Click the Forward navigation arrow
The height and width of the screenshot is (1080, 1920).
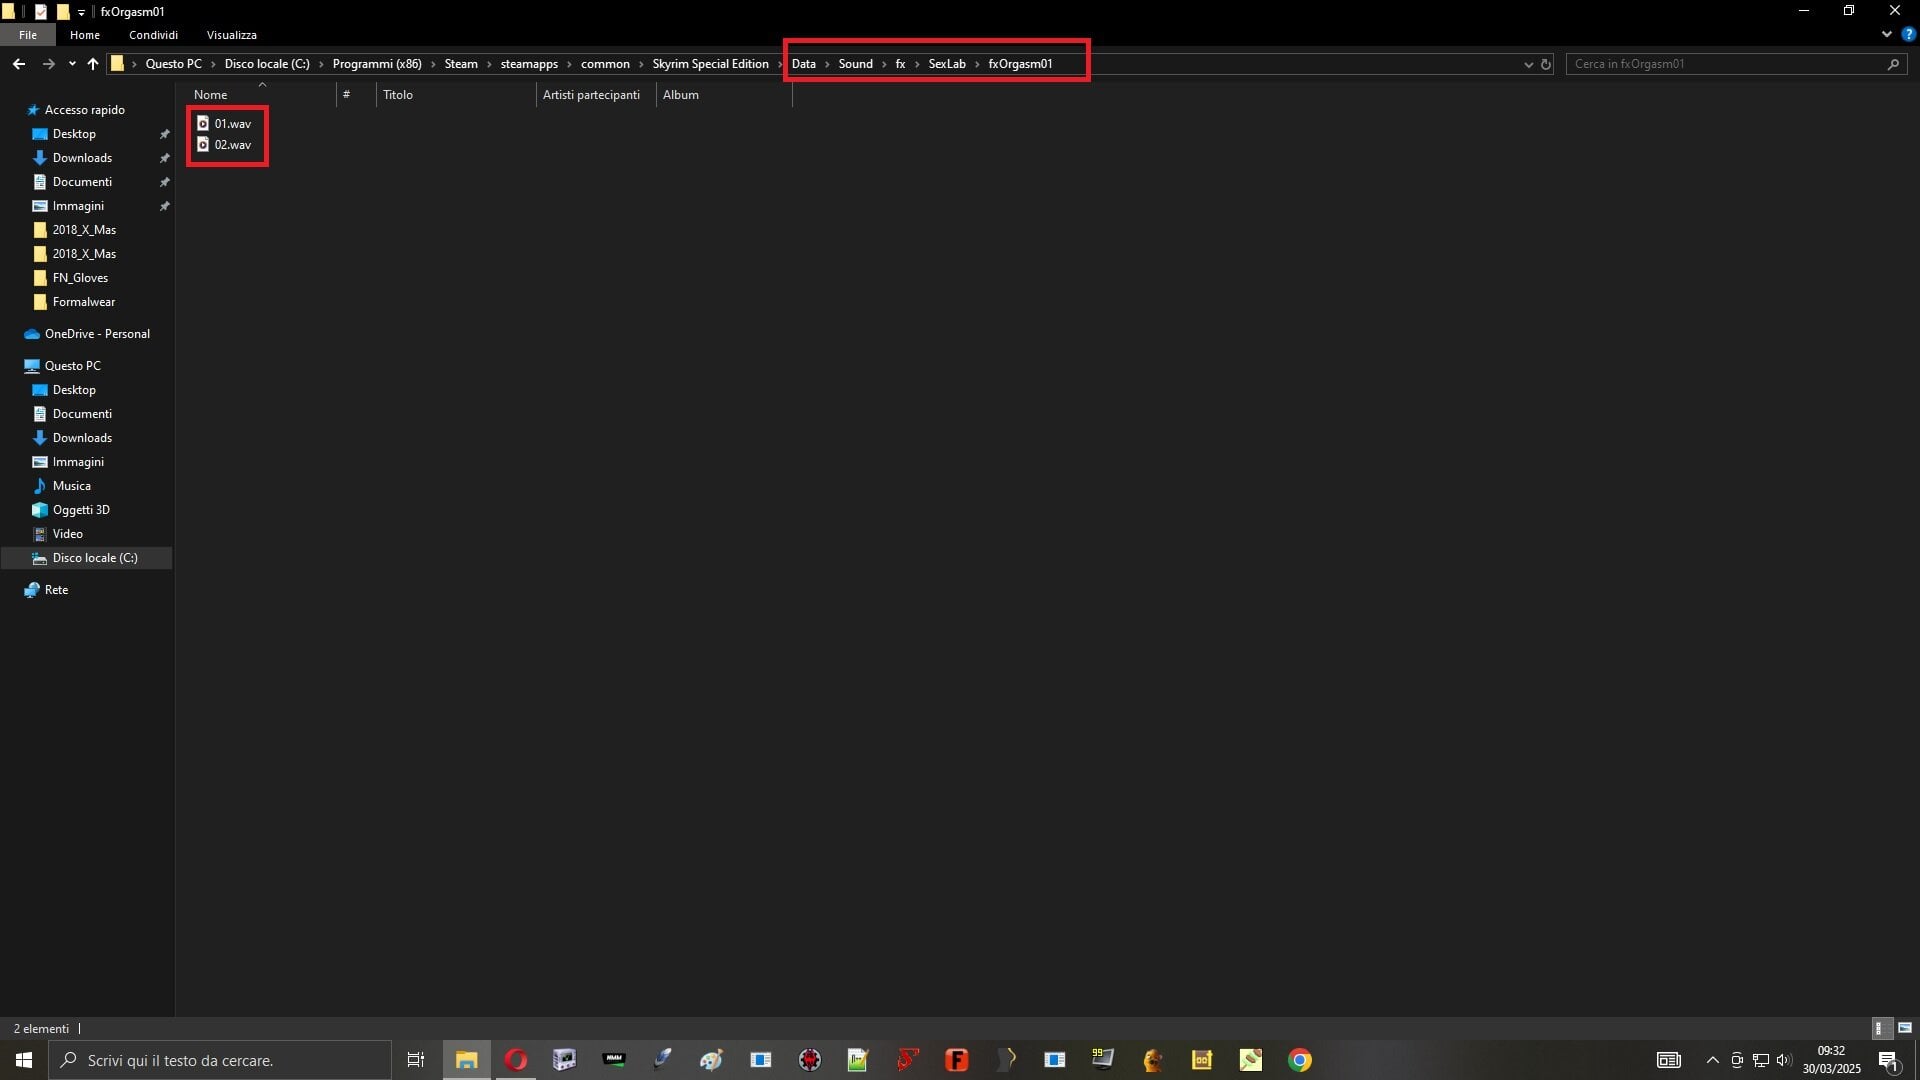[48, 64]
